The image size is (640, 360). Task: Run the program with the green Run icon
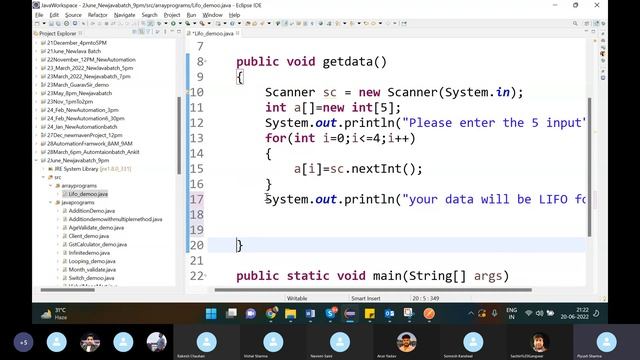click(173, 24)
